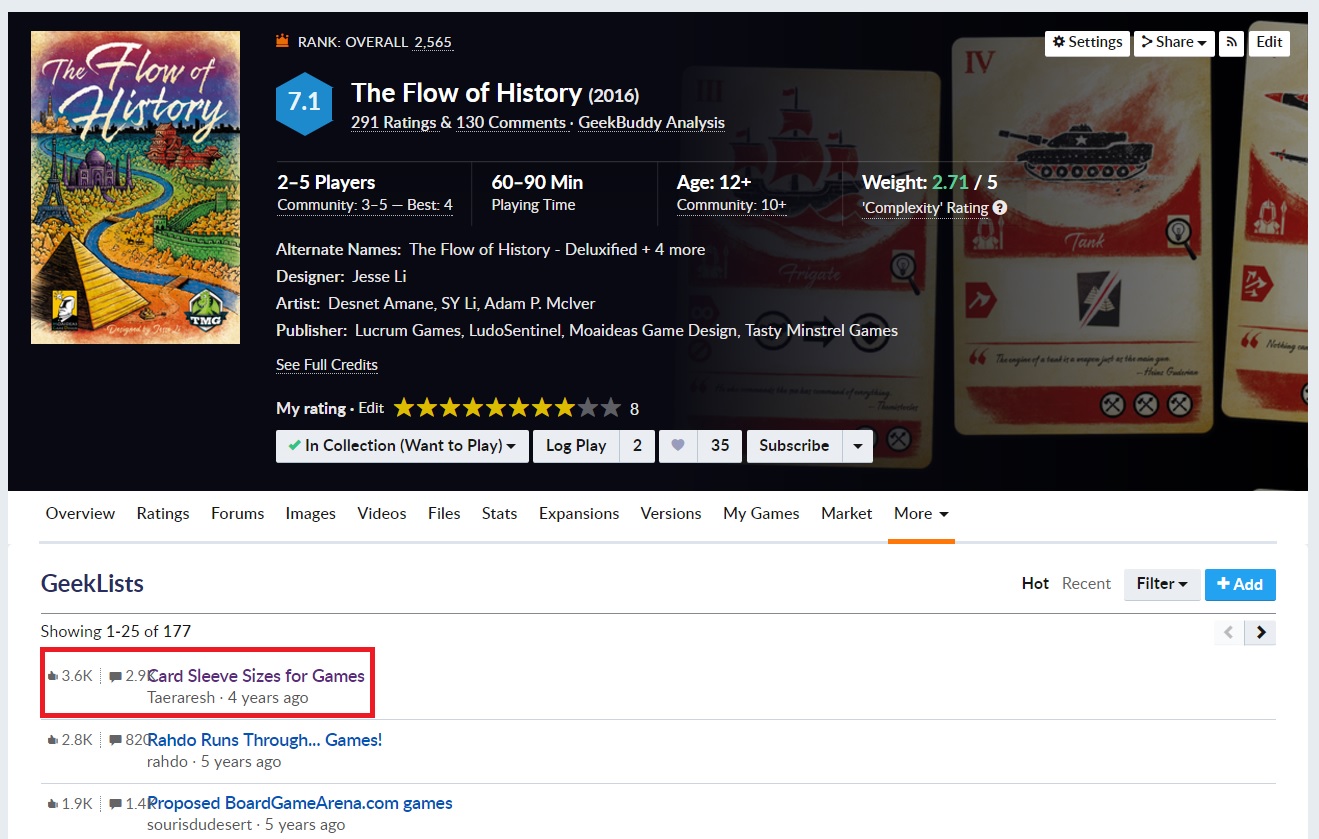This screenshot has width=1319, height=839.
Task: Sort GeekLists by Recent
Action: (1086, 584)
